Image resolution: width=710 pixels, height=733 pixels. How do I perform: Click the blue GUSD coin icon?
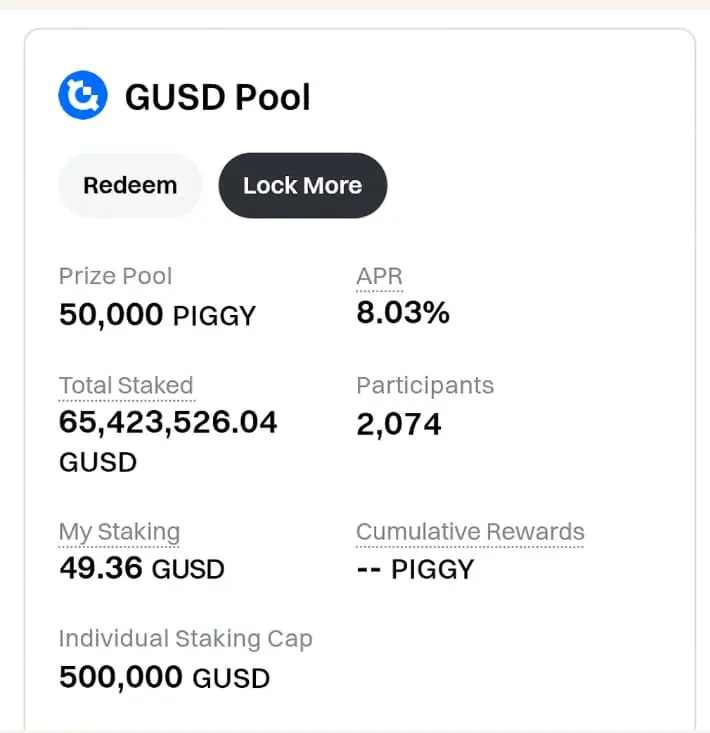pyautogui.click(x=83, y=96)
